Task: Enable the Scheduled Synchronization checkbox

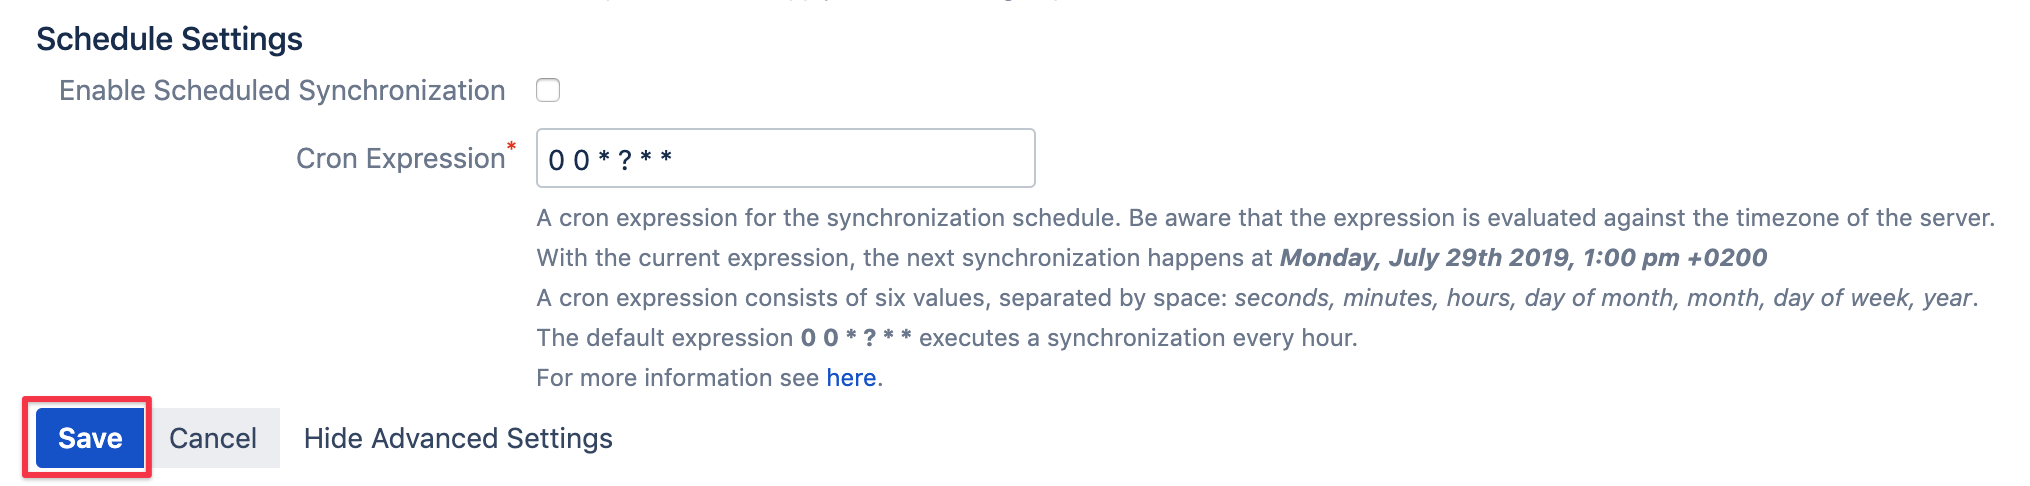Action: point(547,90)
